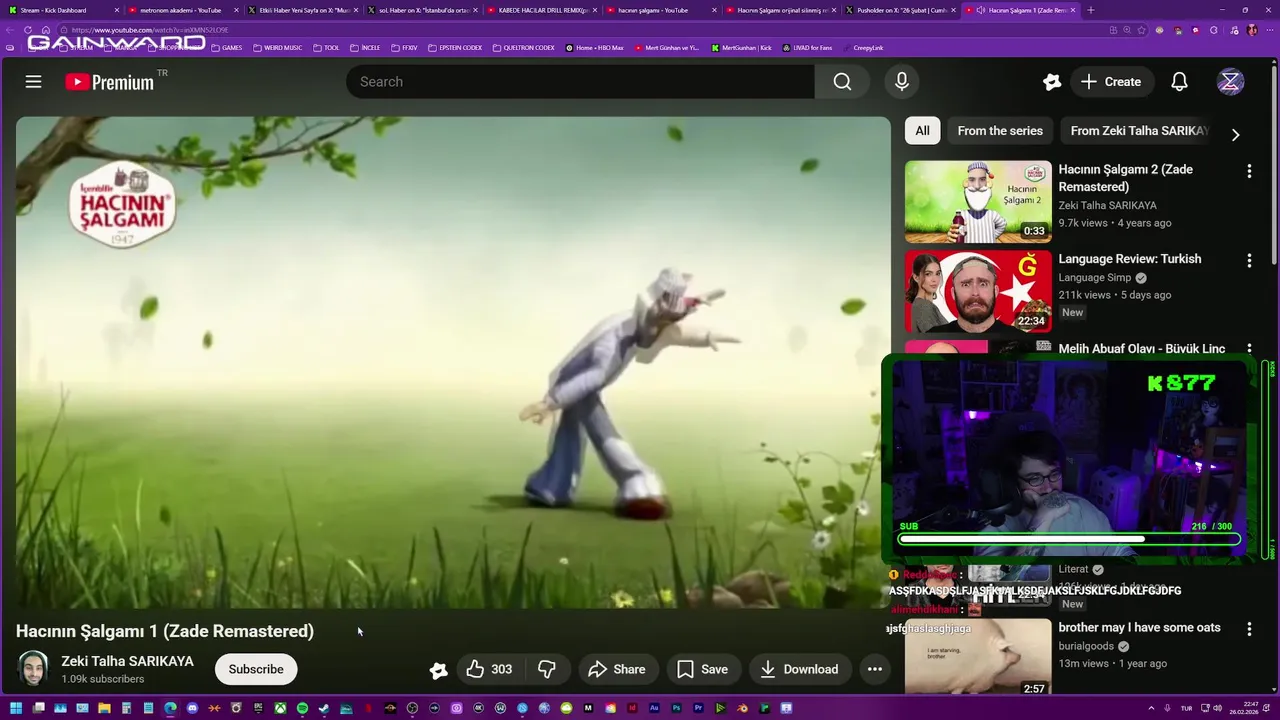
Task: Switch to hacının şalgamı - YouTube tab
Action: click(x=660, y=10)
